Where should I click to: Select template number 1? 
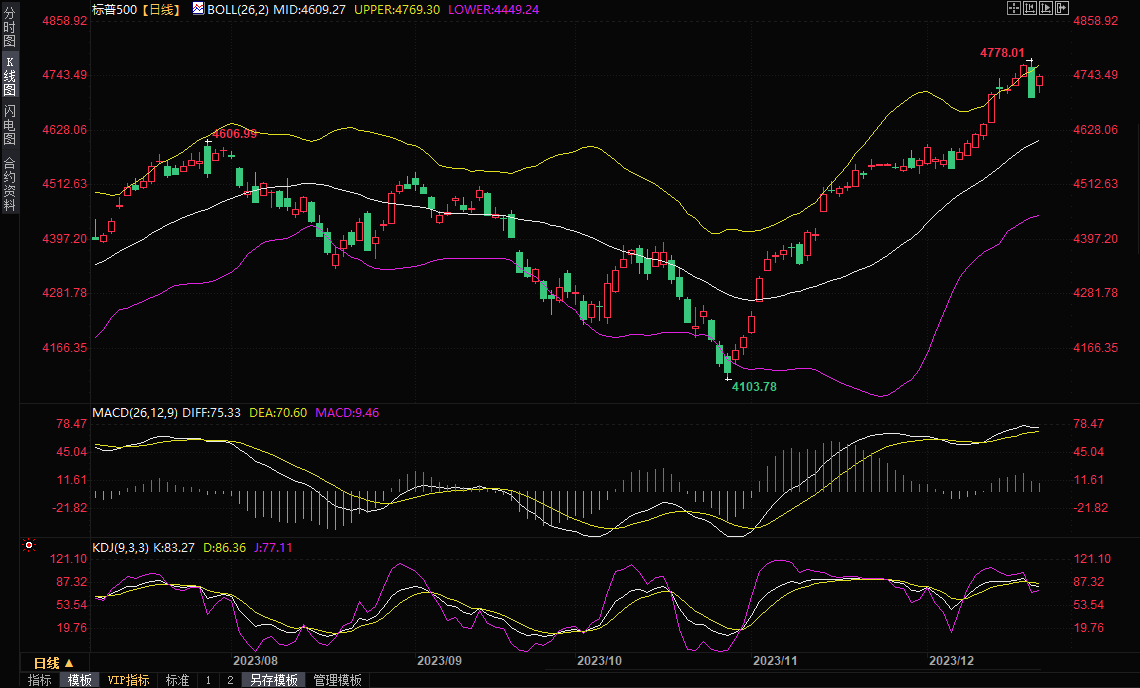tap(208, 680)
